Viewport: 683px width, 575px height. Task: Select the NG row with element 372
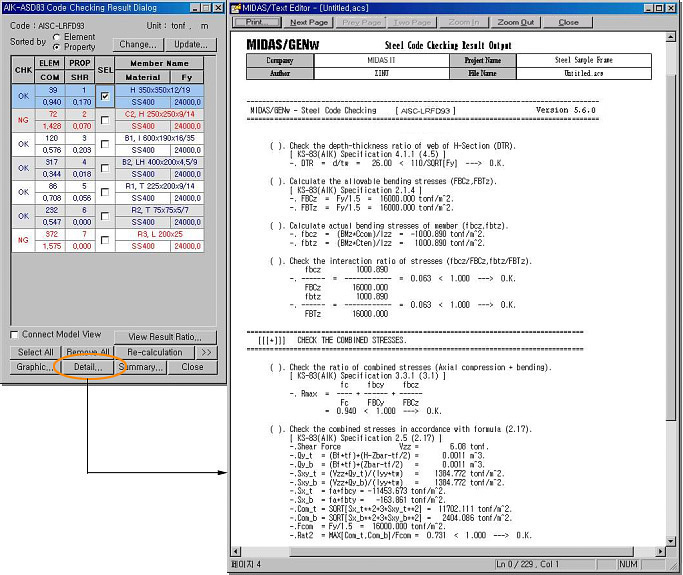click(x=107, y=240)
